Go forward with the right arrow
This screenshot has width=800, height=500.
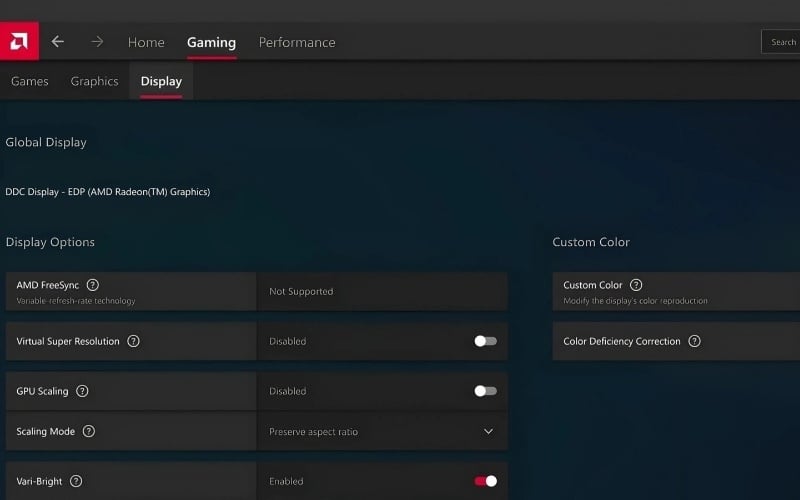pos(97,42)
